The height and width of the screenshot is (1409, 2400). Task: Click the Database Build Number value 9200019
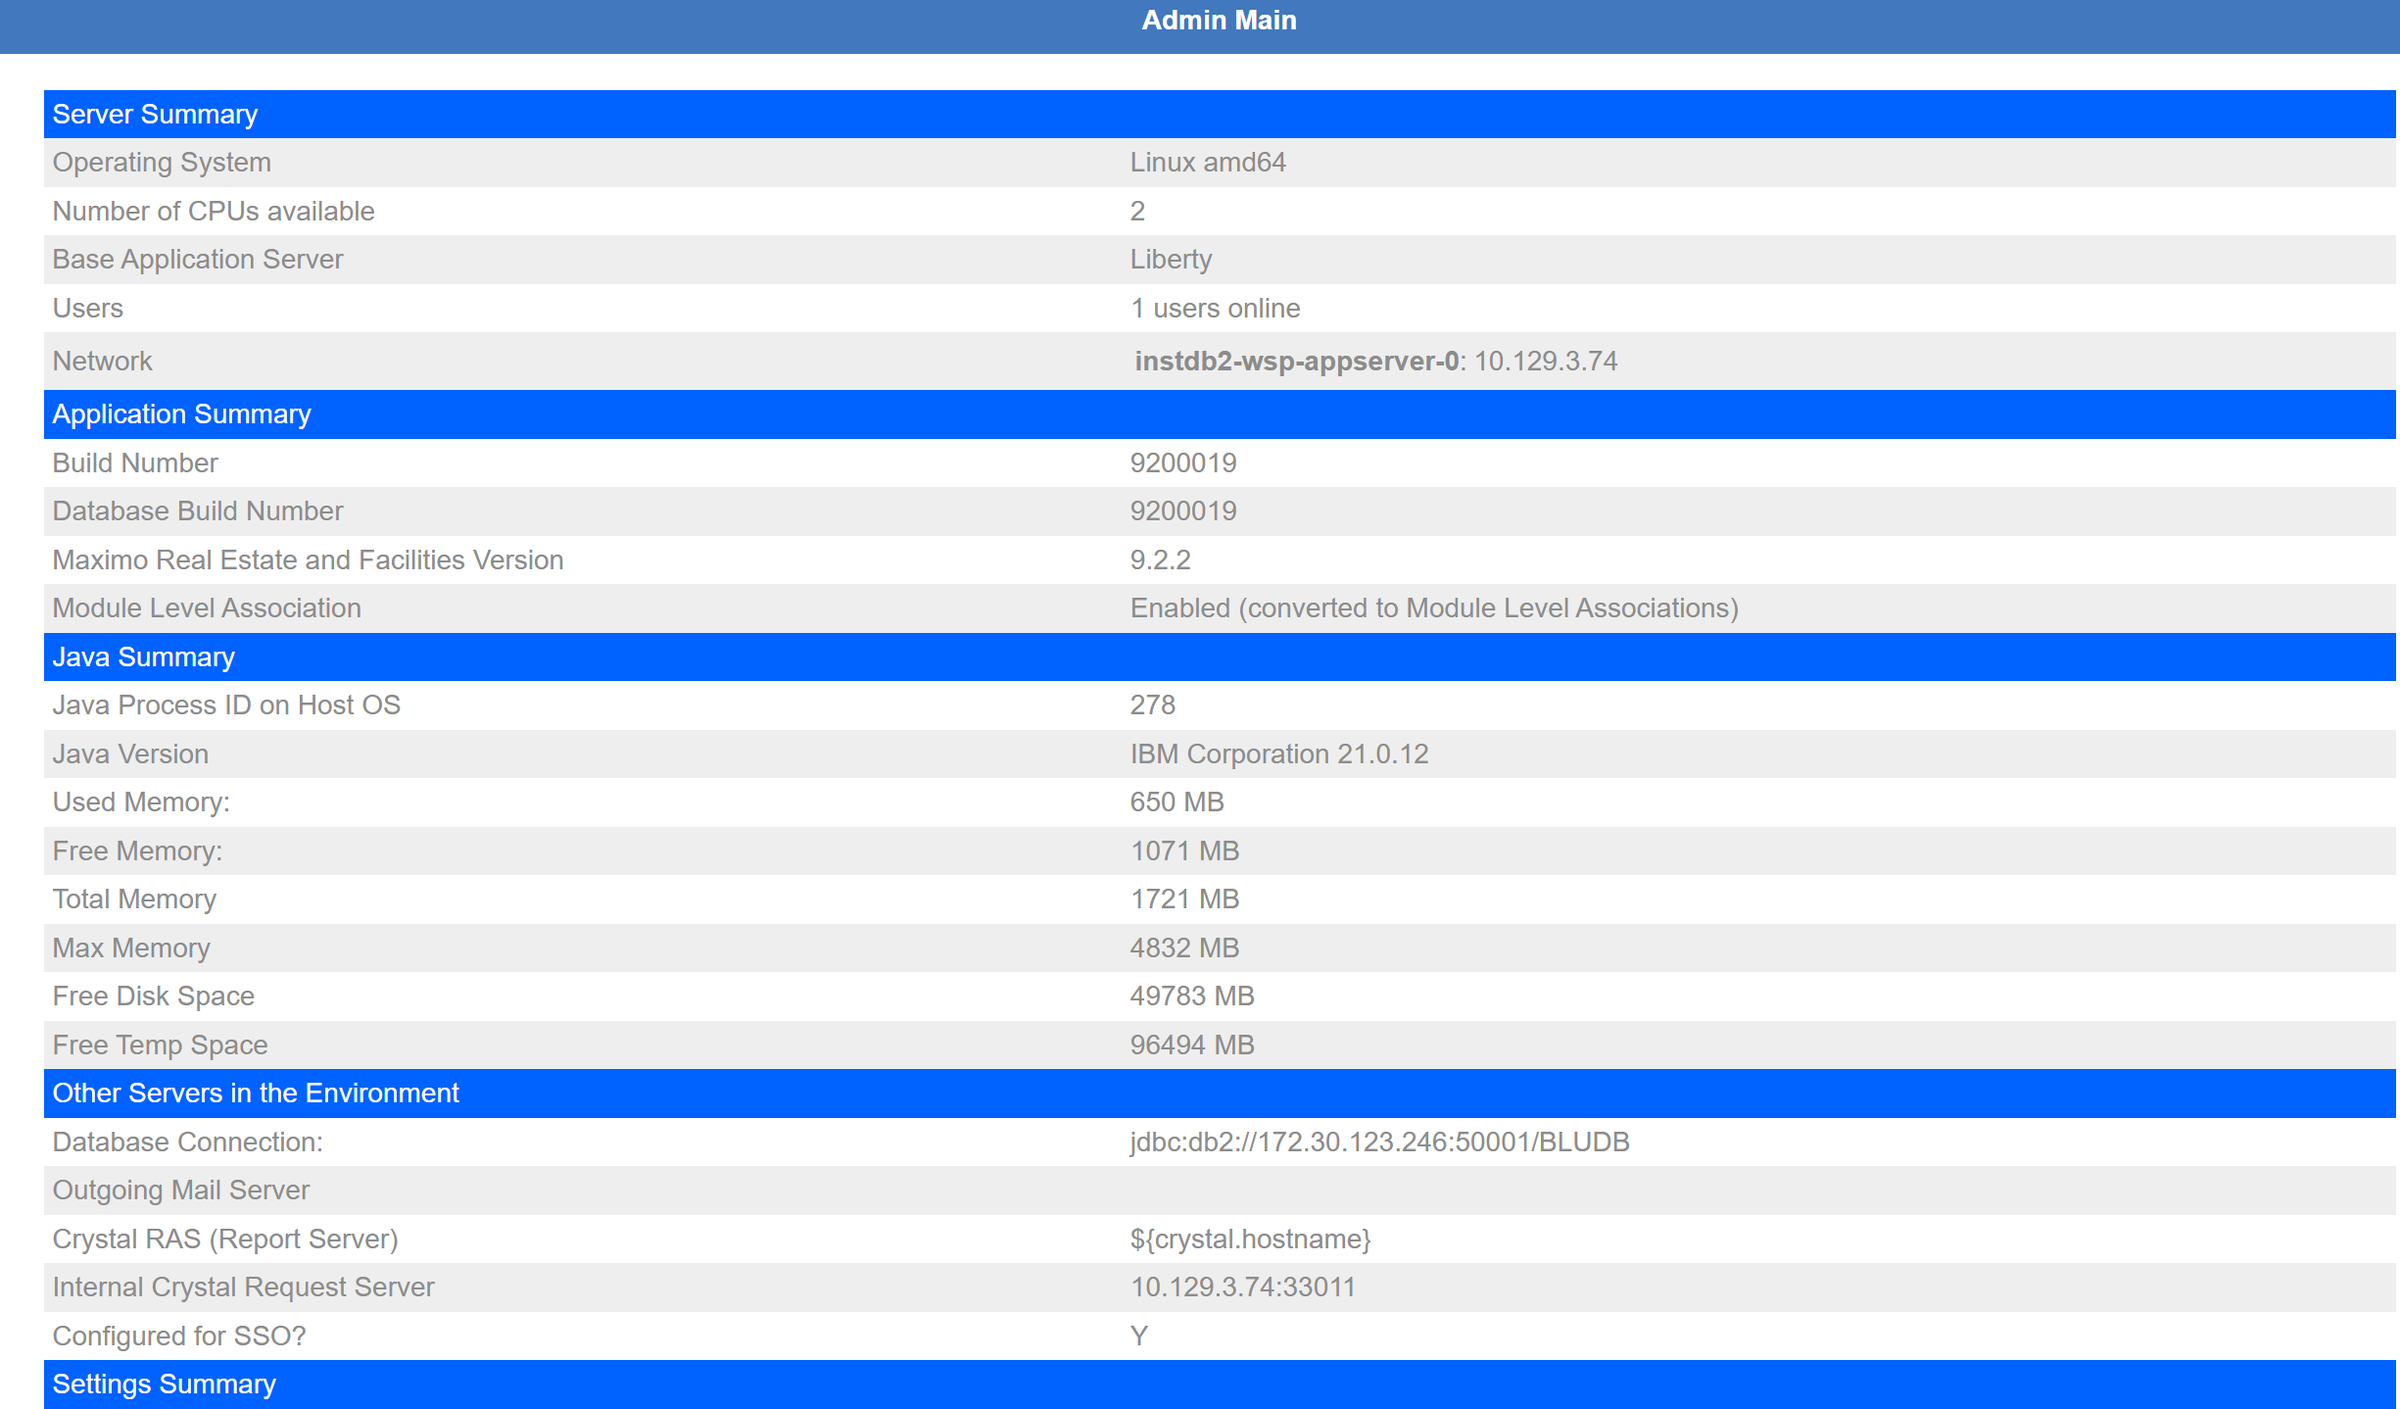[x=1183, y=511]
